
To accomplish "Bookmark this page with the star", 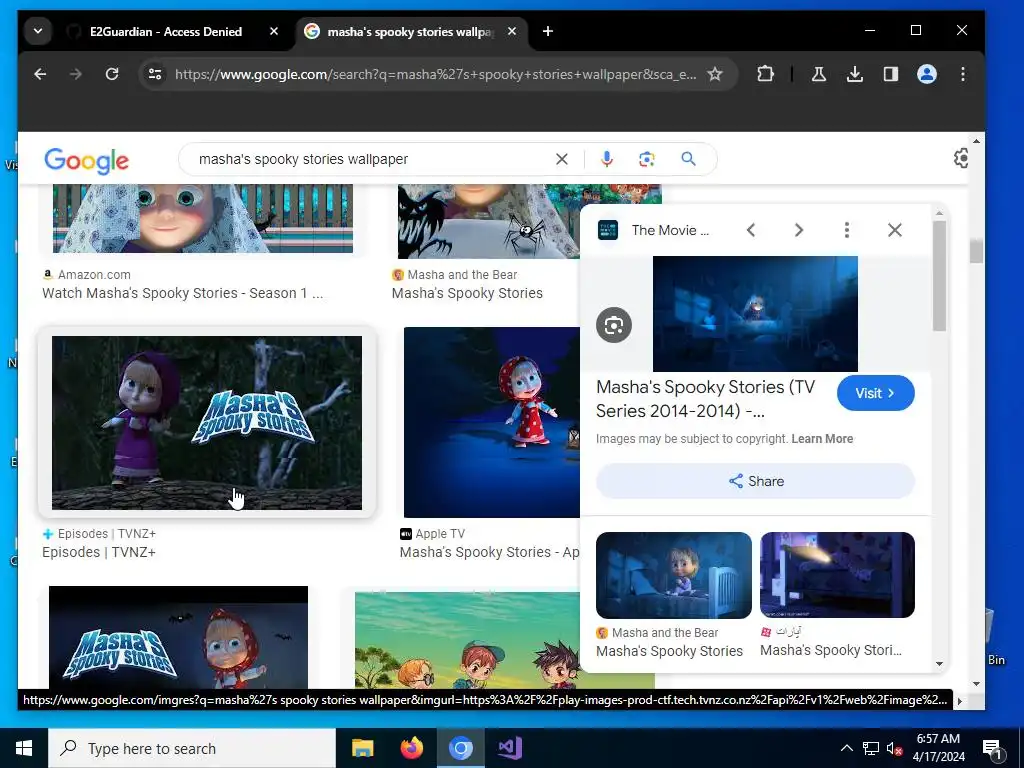I will coord(715,74).
